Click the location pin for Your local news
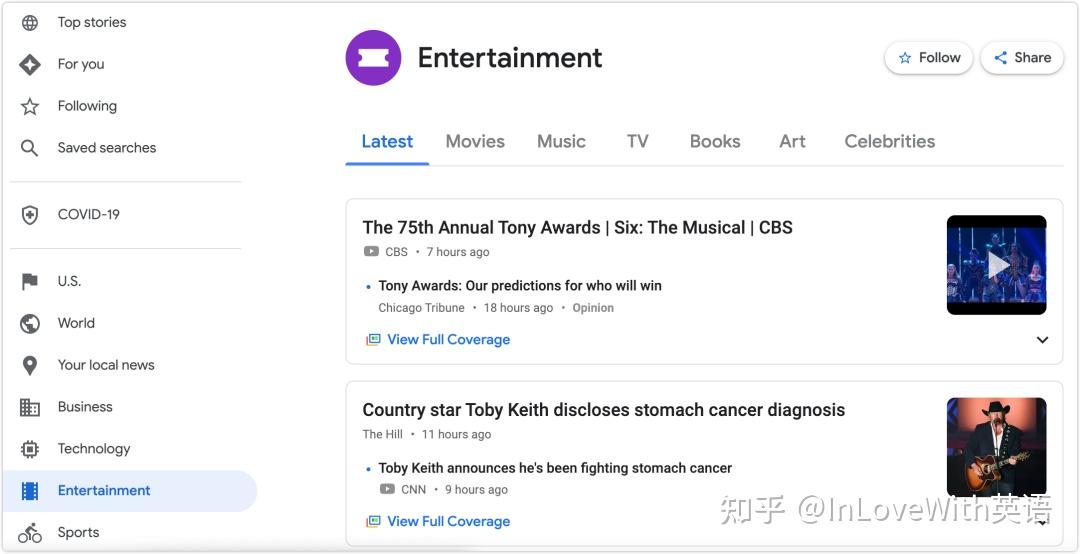This screenshot has height=554, width=1080. pyautogui.click(x=30, y=365)
